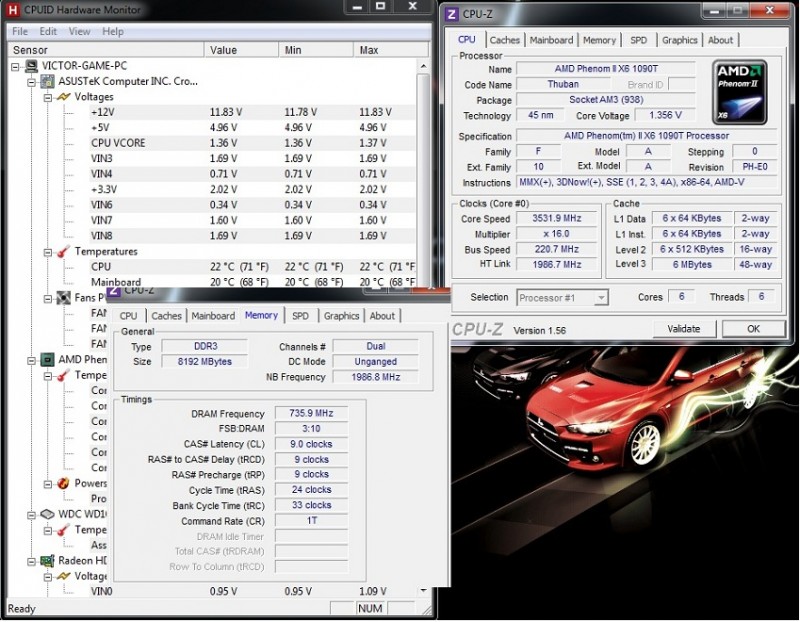
Task: Open Memory tab in top CPU-Z window
Action: (599, 40)
